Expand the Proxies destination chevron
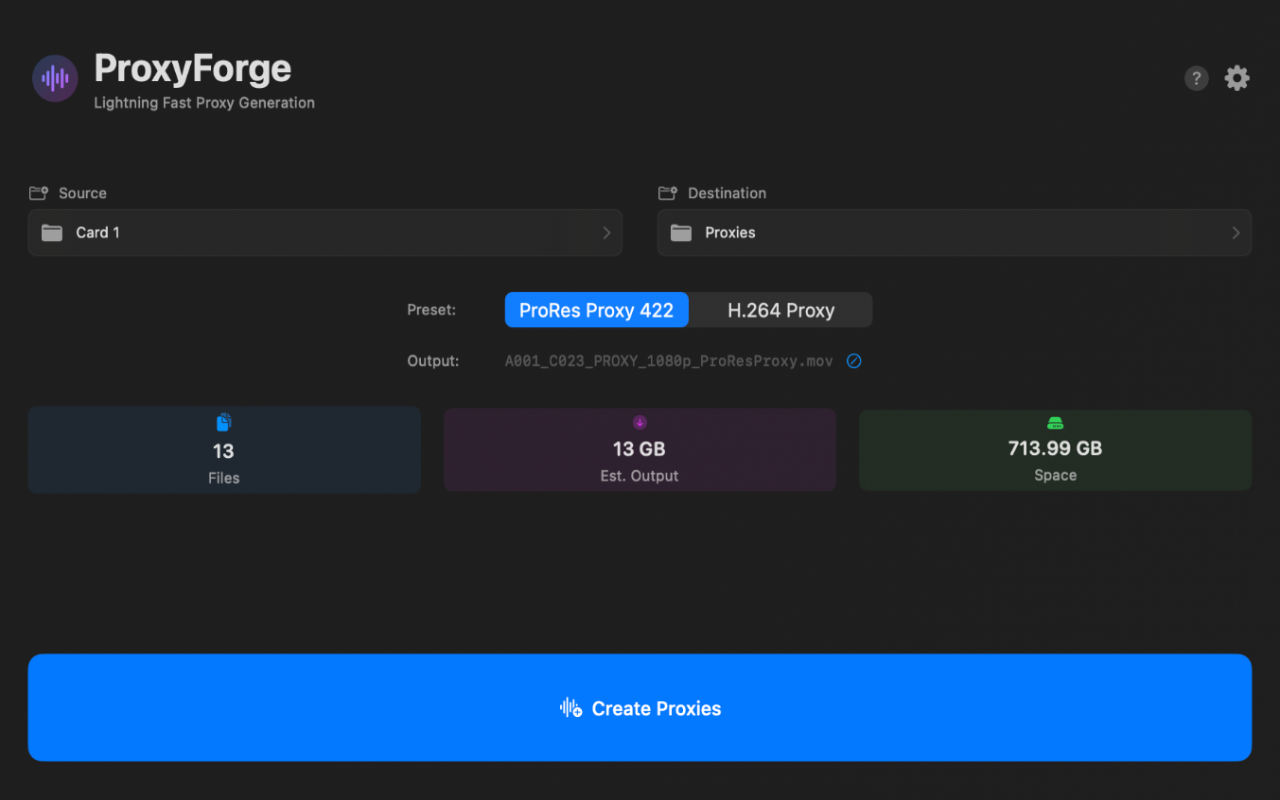Image resolution: width=1280 pixels, height=800 pixels. pyautogui.click(x=1236, y=232)
